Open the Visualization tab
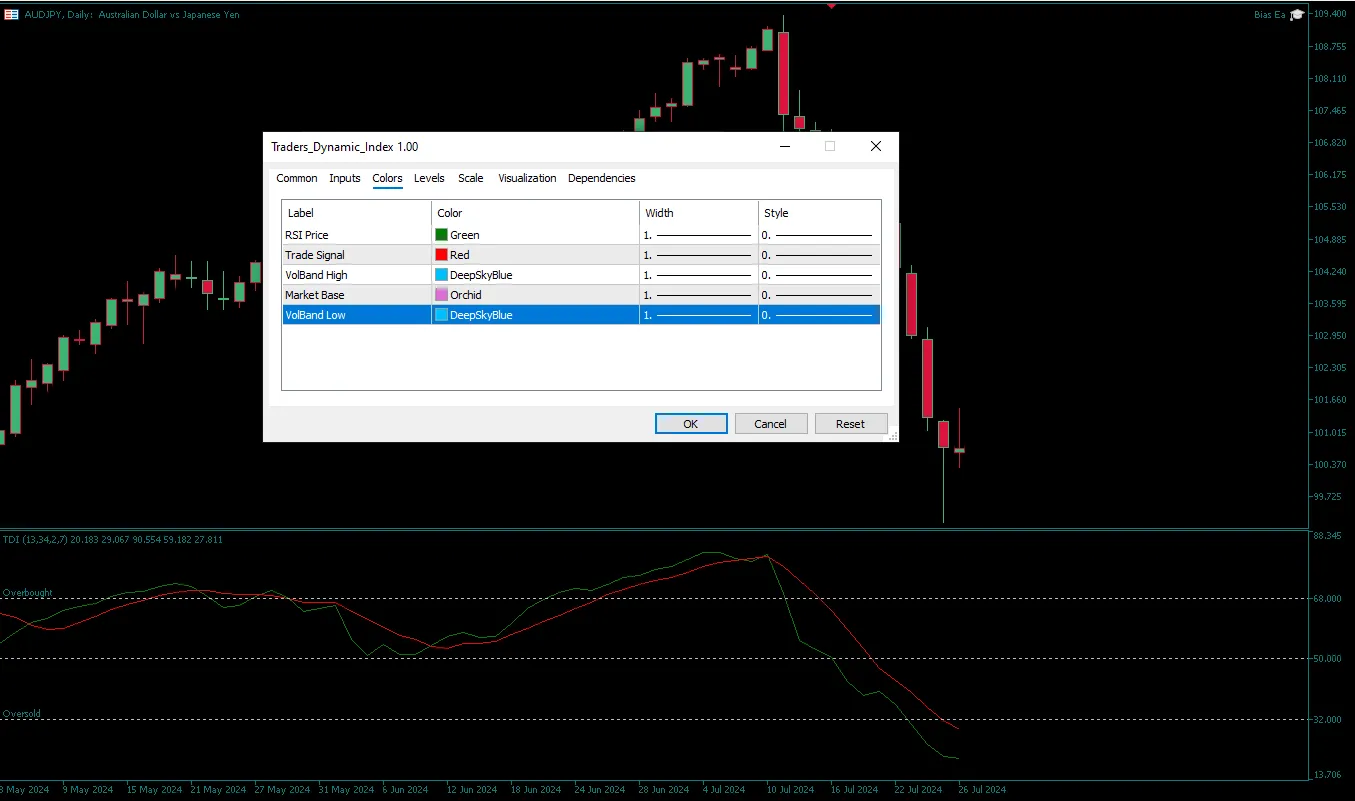Image resolution: width=1355 pixels, height=801 pixels. [x=527, y=178]
